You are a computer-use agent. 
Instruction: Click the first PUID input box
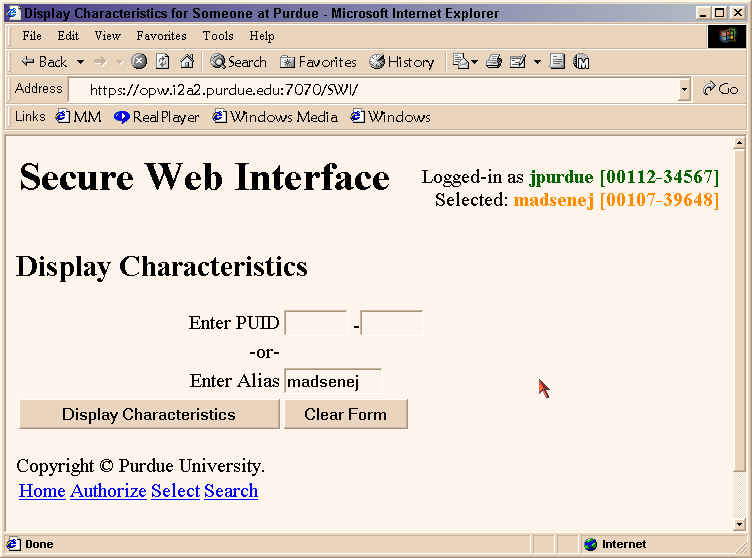[x=315, y=323]
